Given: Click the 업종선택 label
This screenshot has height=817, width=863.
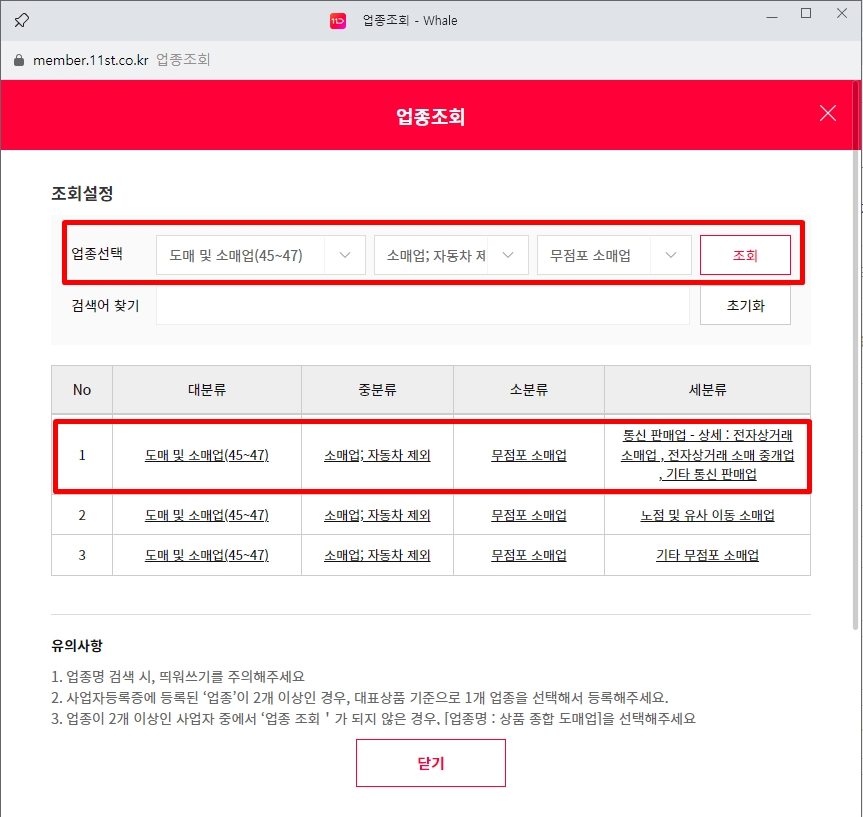Looking at the screenshot, I should (97, 254).
